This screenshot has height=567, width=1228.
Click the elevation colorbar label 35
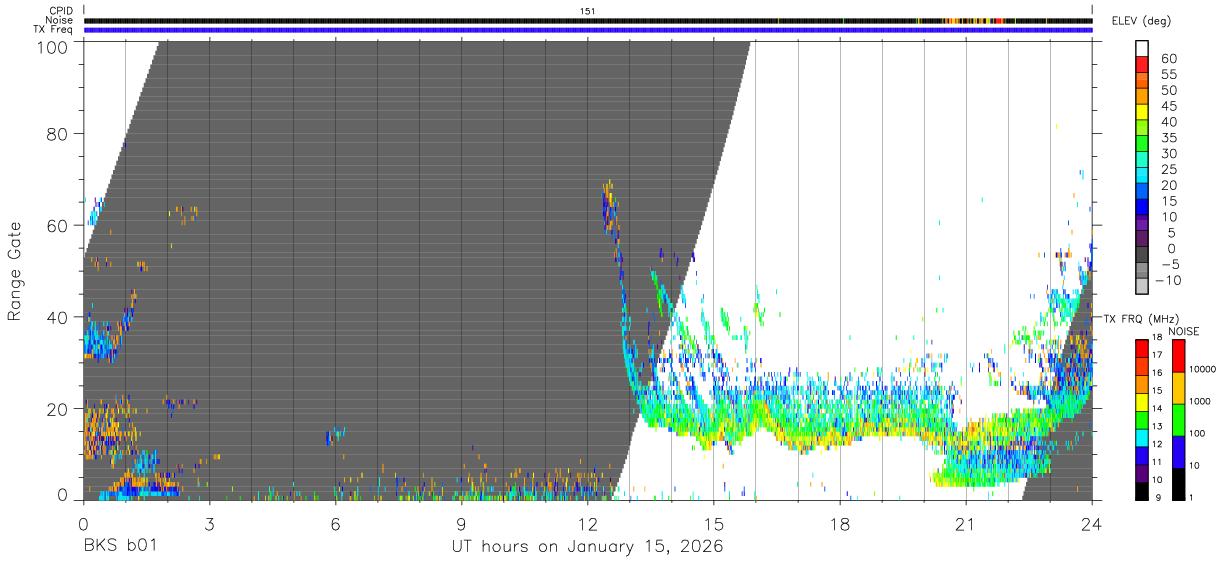(1168, 137)
